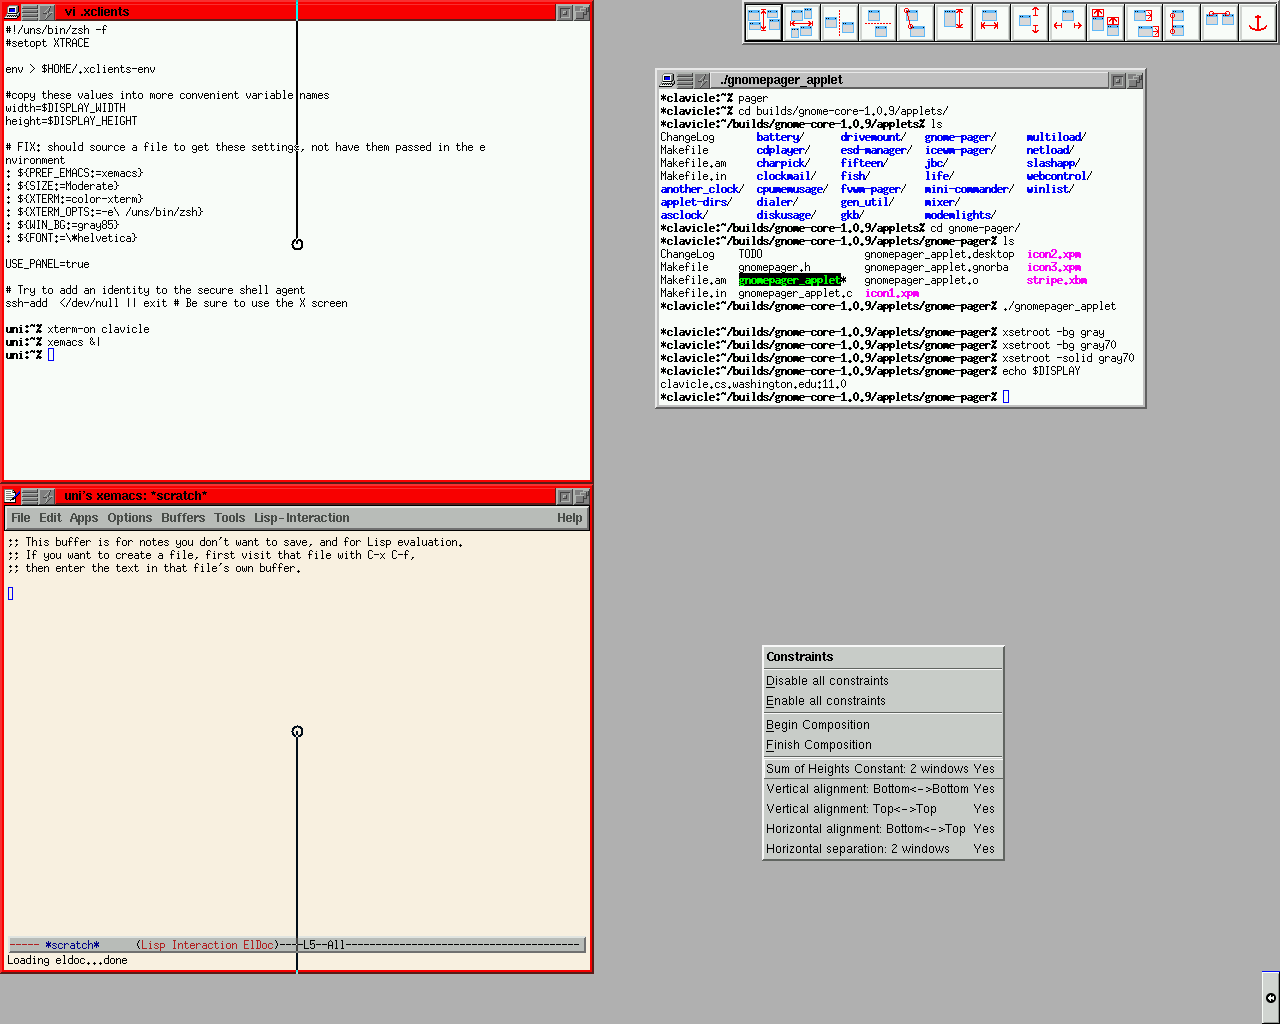Select the top alignment constraint icon
The height and width of the screenshot is (1024, 1280).
point(1105,22)
